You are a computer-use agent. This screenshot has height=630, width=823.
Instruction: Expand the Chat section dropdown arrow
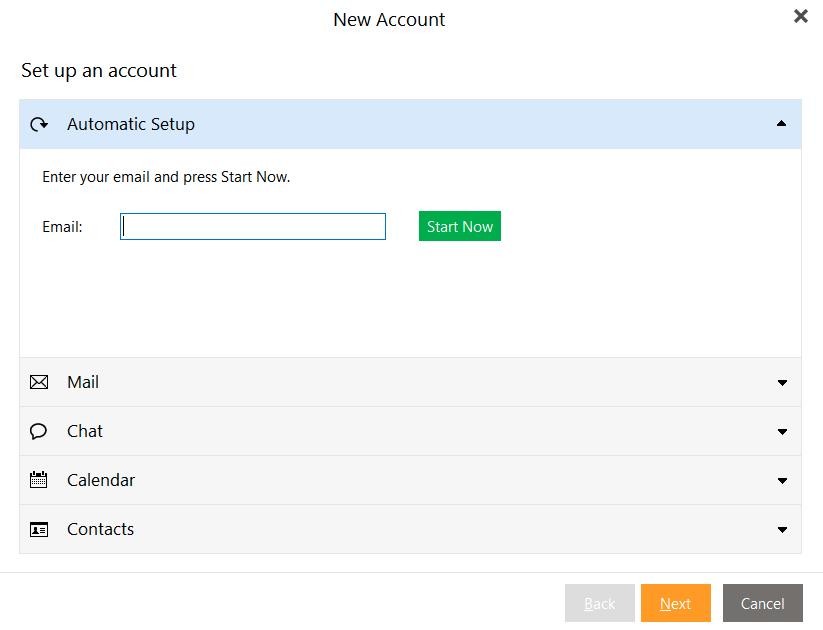pyautogui.click(x=782, y=432)
